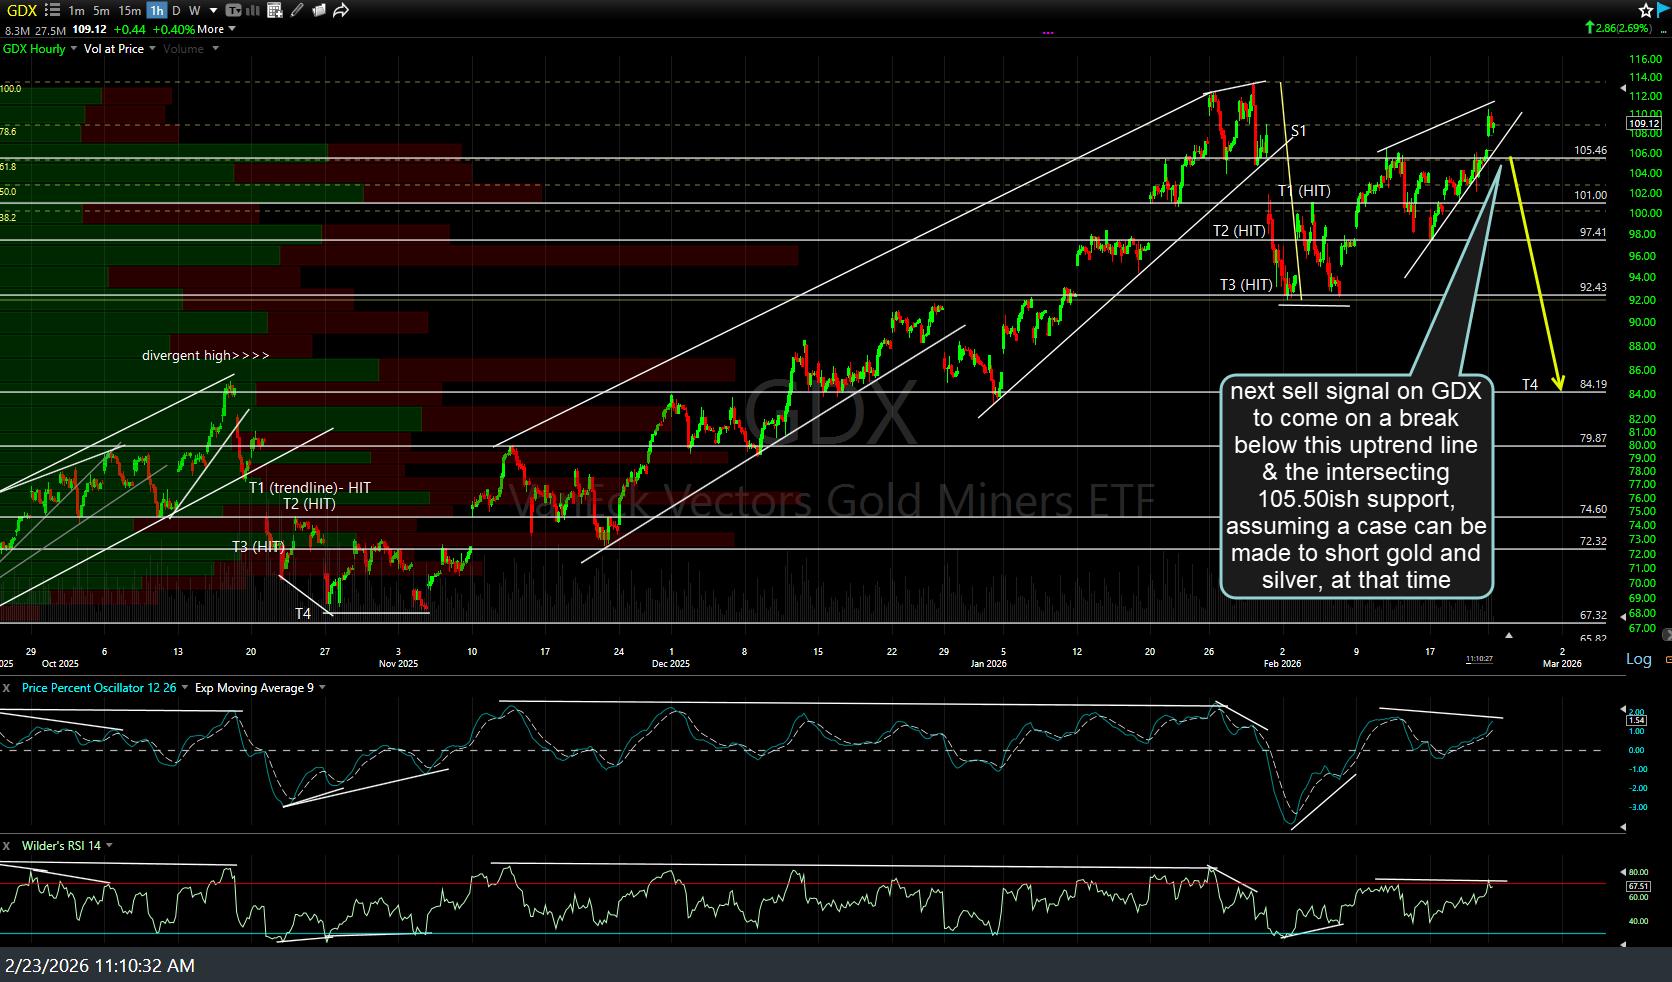Screen dimensions: 1672x982
Task: Open the Volume study dropdown
Action: 216,49
